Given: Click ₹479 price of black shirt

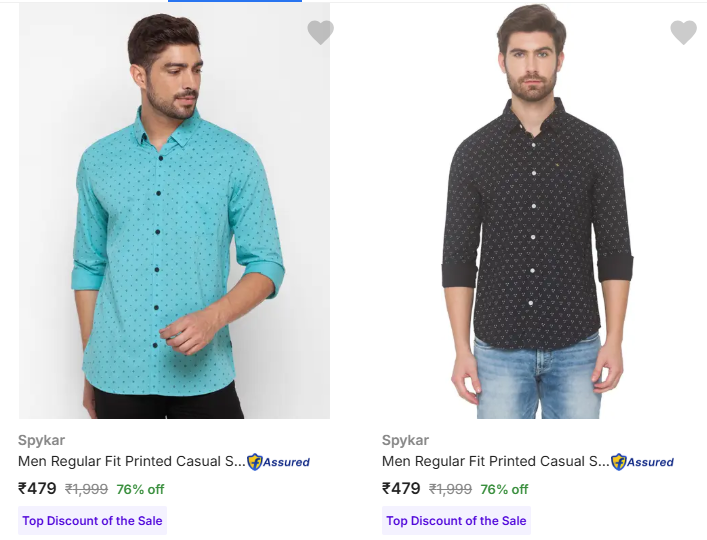Looking at the screenshot, I should [x=401, y=489].
